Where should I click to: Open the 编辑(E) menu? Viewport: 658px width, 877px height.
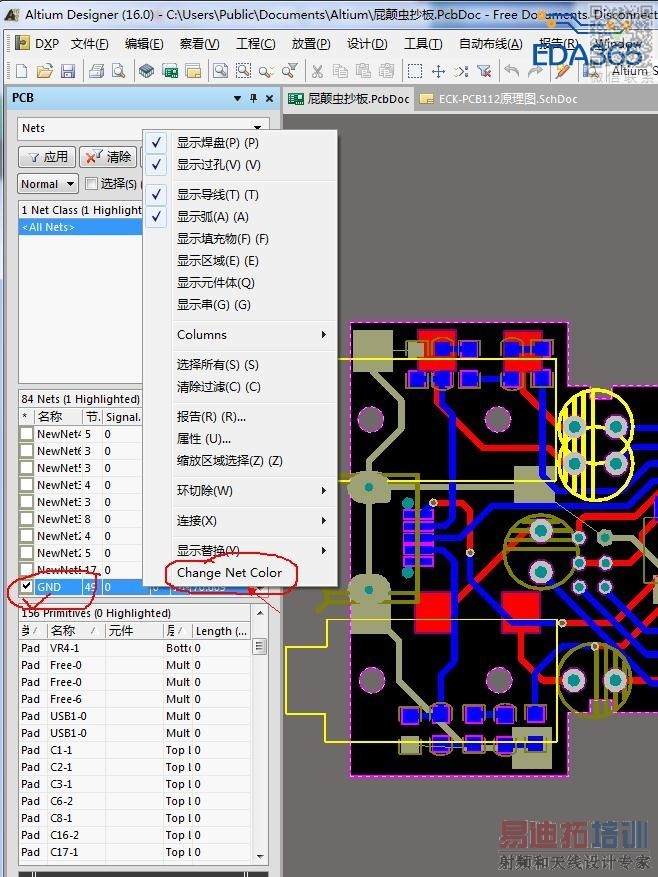tap(144, 44)
